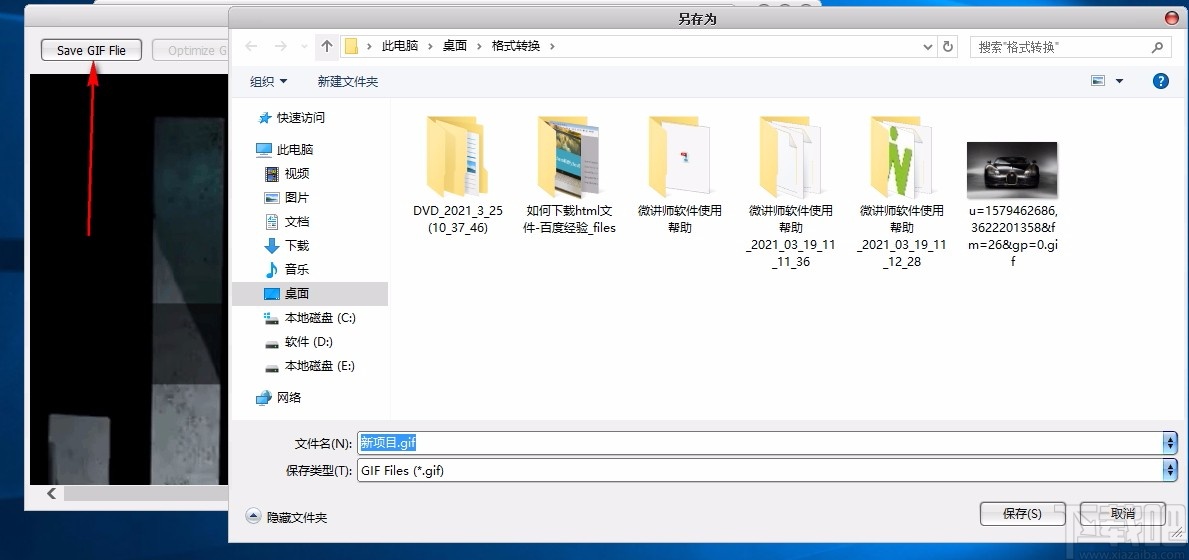Viewport: 1189px width, 560px height.
Task: Open 软件 (D:) drive in sidebar
Action: click(x=299, y=342)
